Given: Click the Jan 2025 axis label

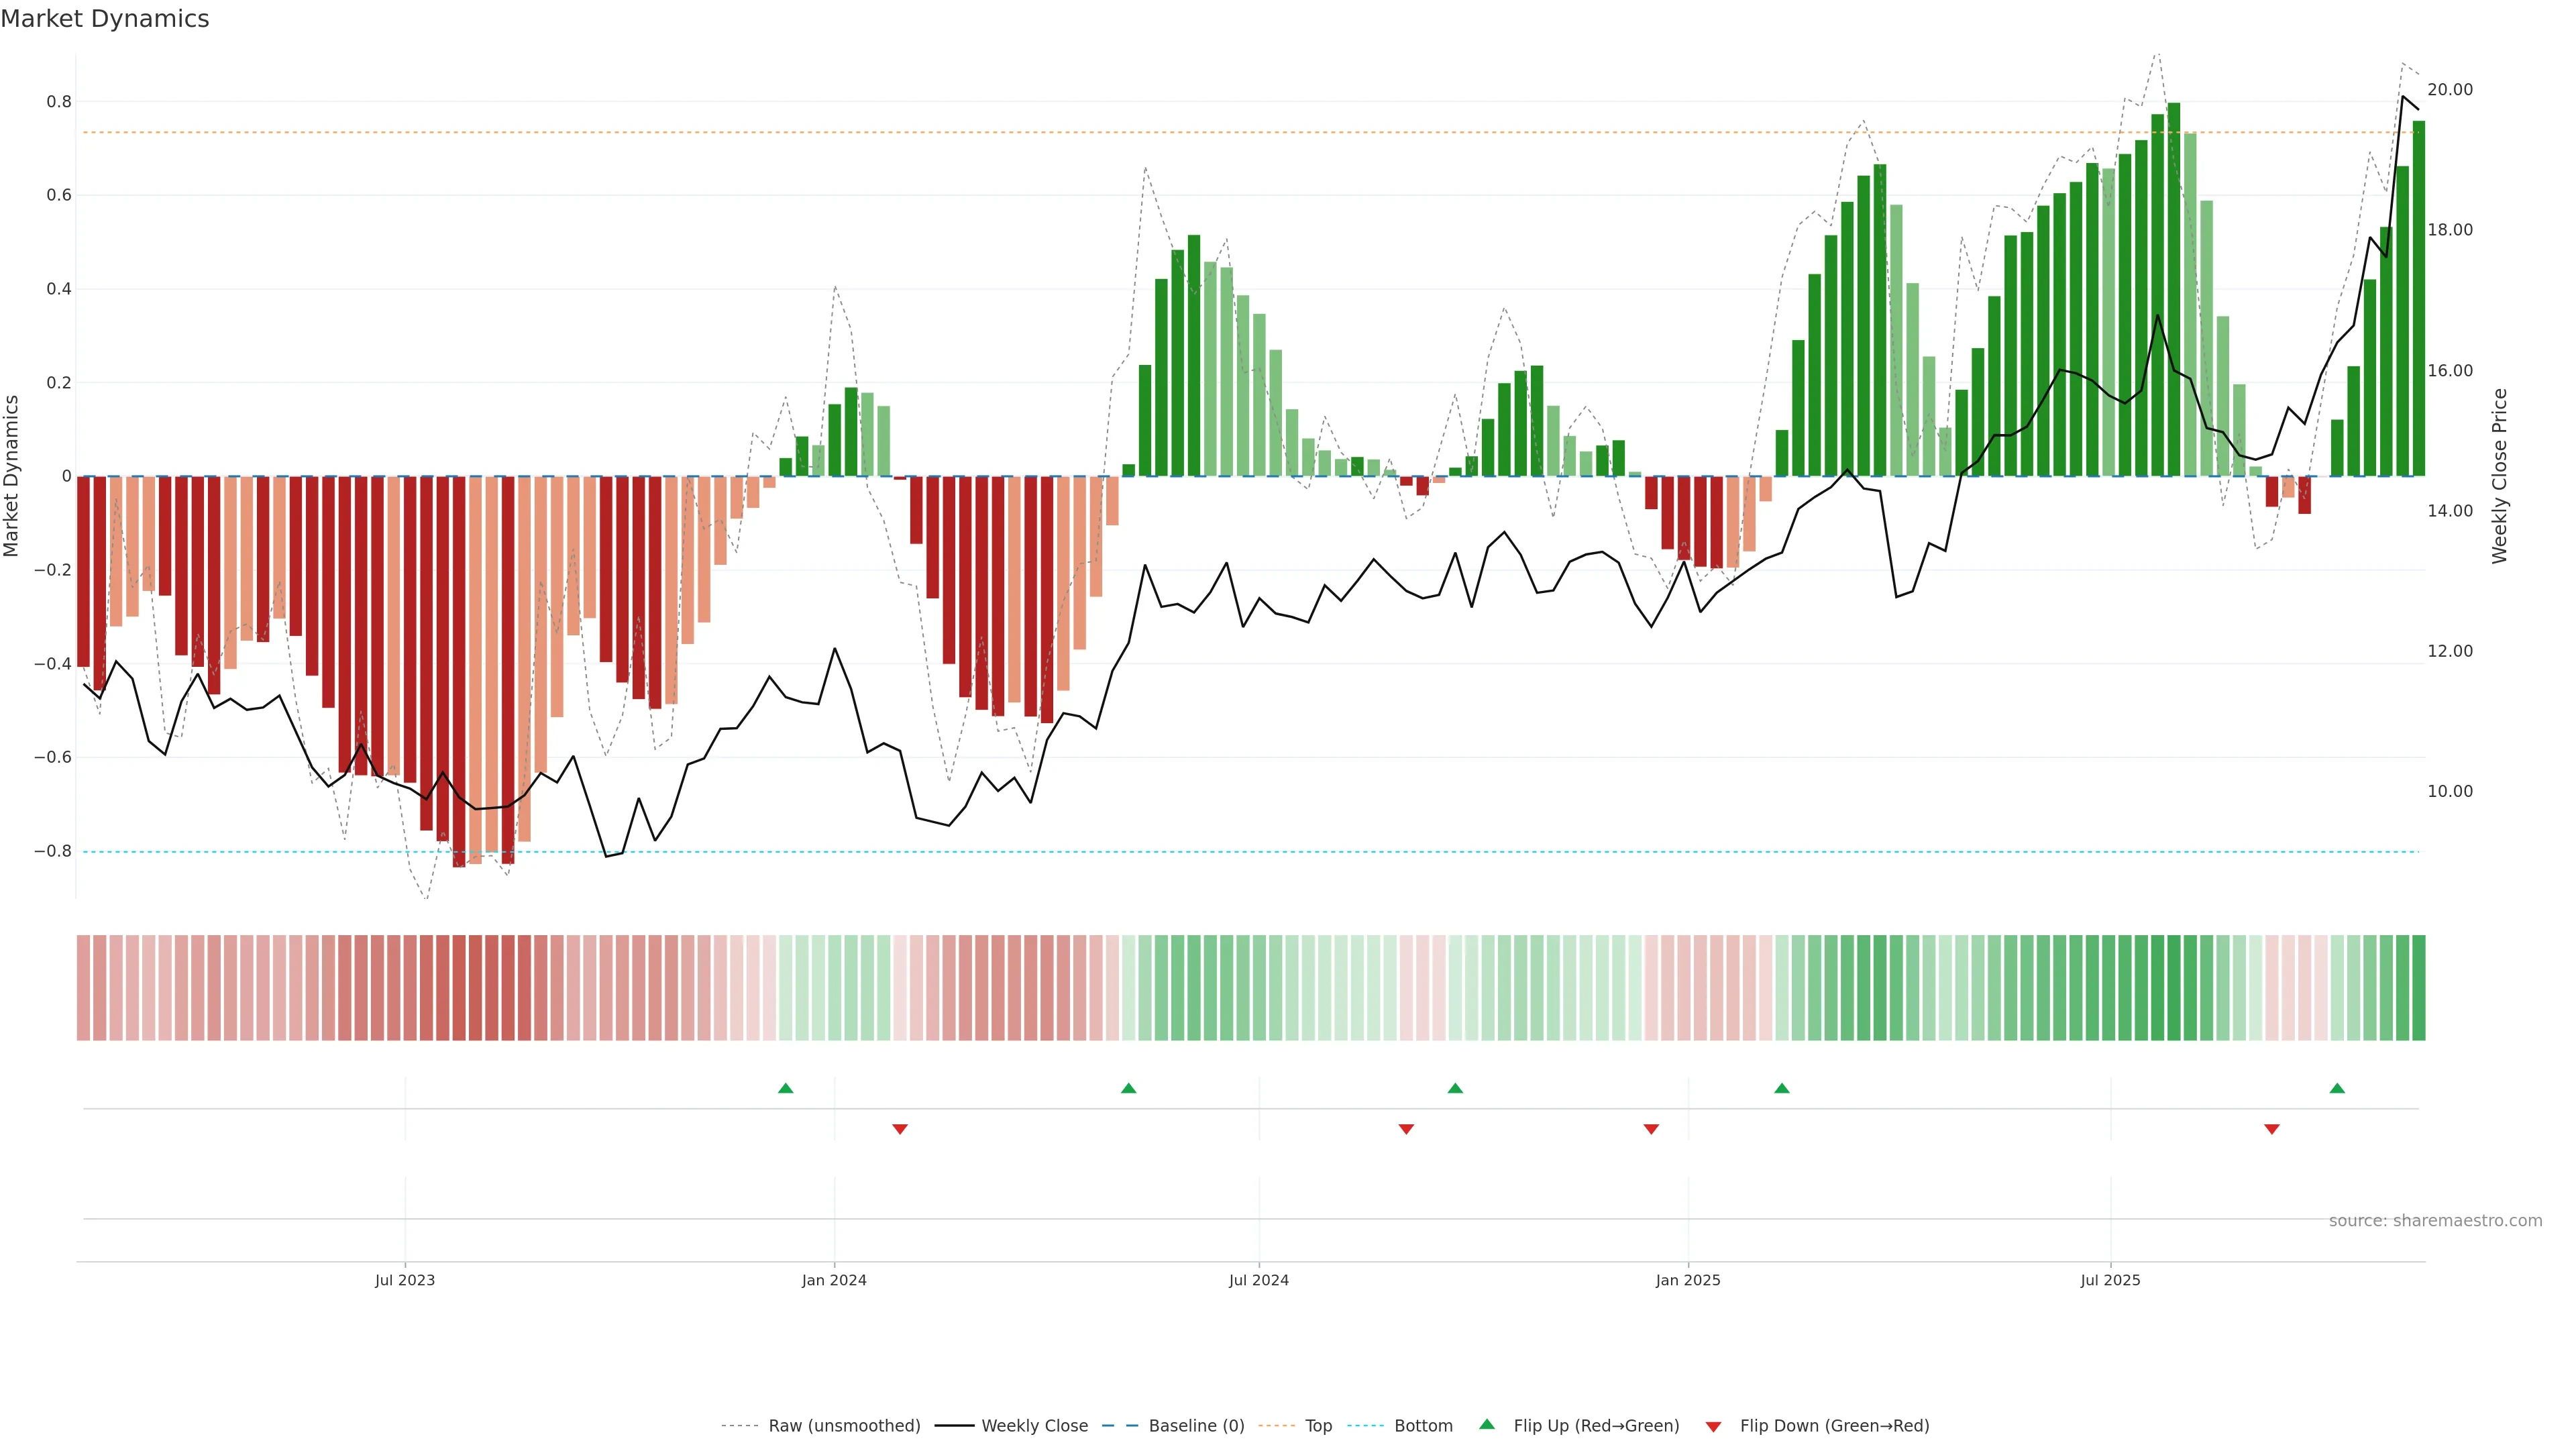Looking at the screenshot, I should 1687,1280.
